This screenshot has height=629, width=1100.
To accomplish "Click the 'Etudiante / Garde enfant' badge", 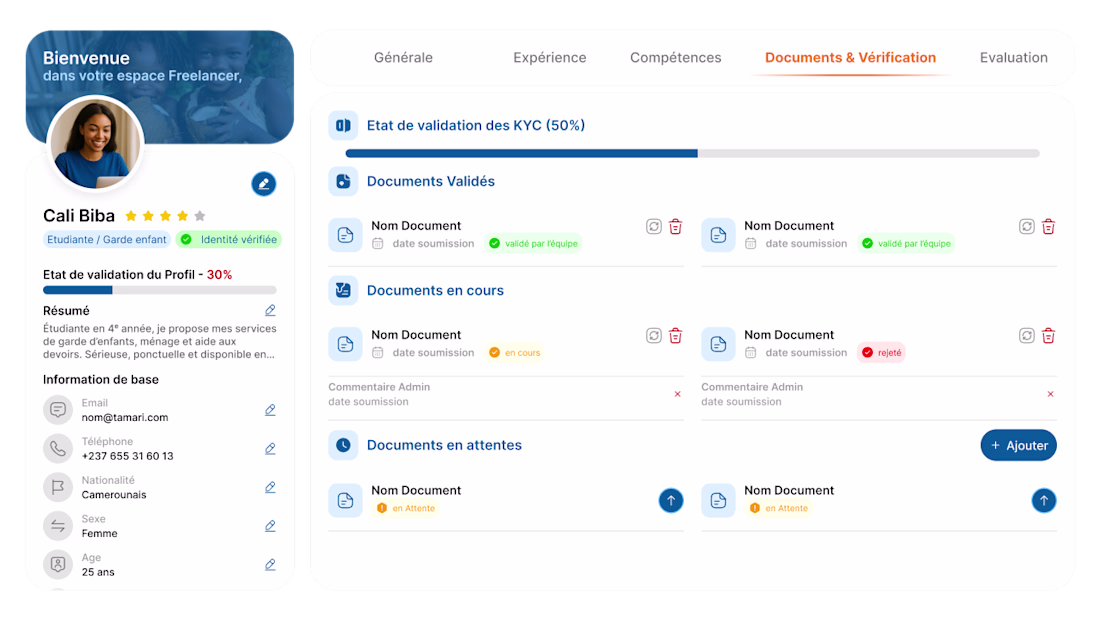I will pyautogui.click(x=107, y=239).
